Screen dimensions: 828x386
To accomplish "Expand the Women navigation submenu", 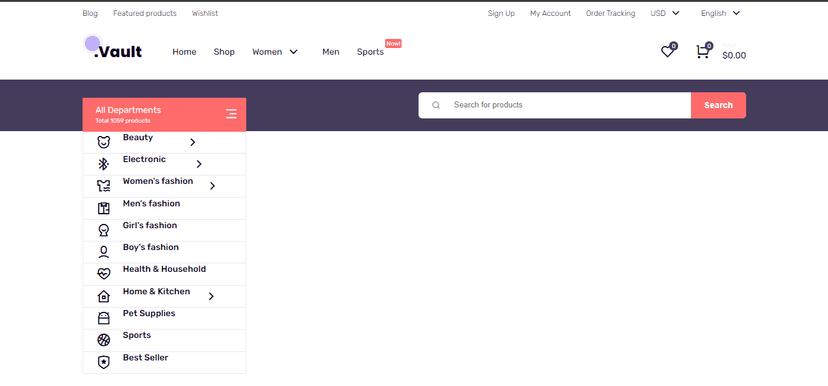I will pos(294,52).
